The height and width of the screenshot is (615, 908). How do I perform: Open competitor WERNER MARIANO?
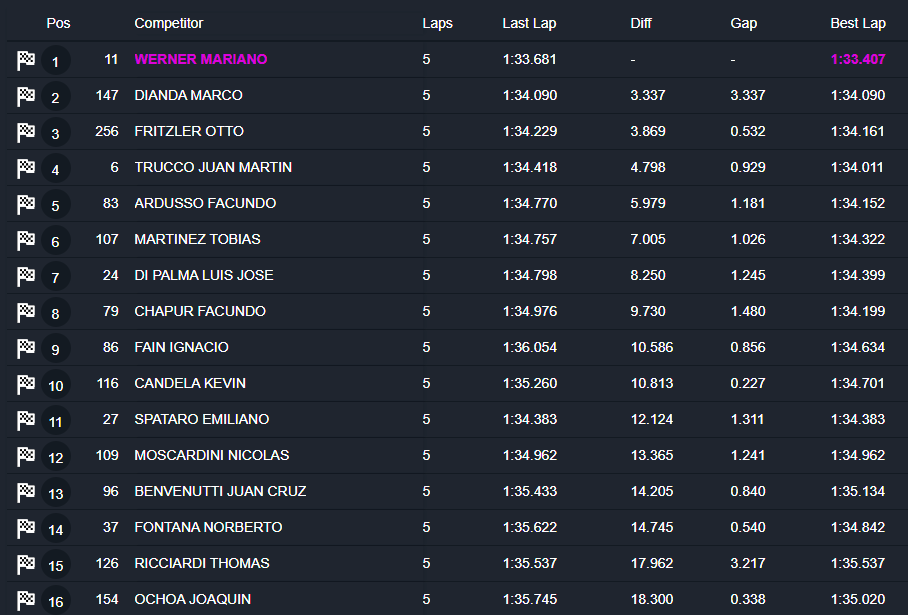click(x=201, y=59)
